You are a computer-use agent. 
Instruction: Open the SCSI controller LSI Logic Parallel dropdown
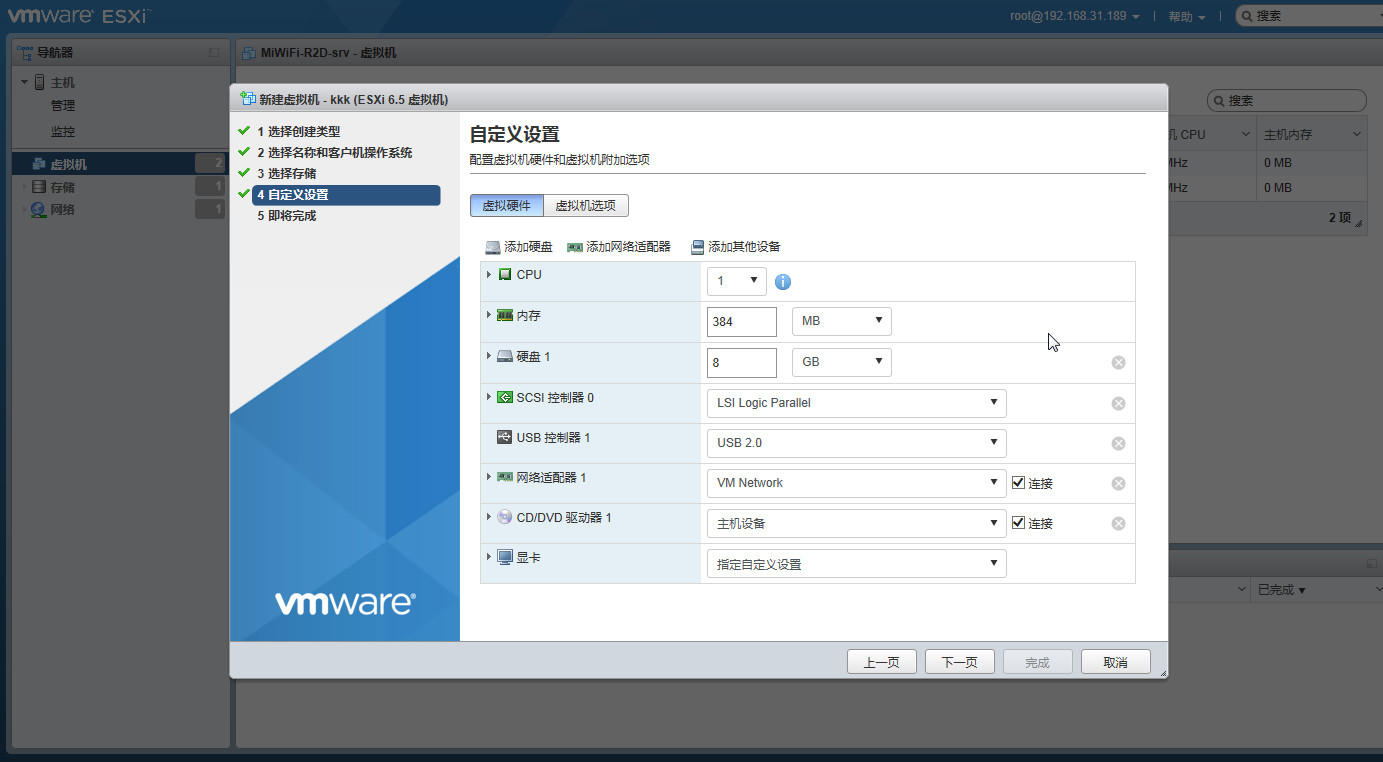(x=856, y=403)
